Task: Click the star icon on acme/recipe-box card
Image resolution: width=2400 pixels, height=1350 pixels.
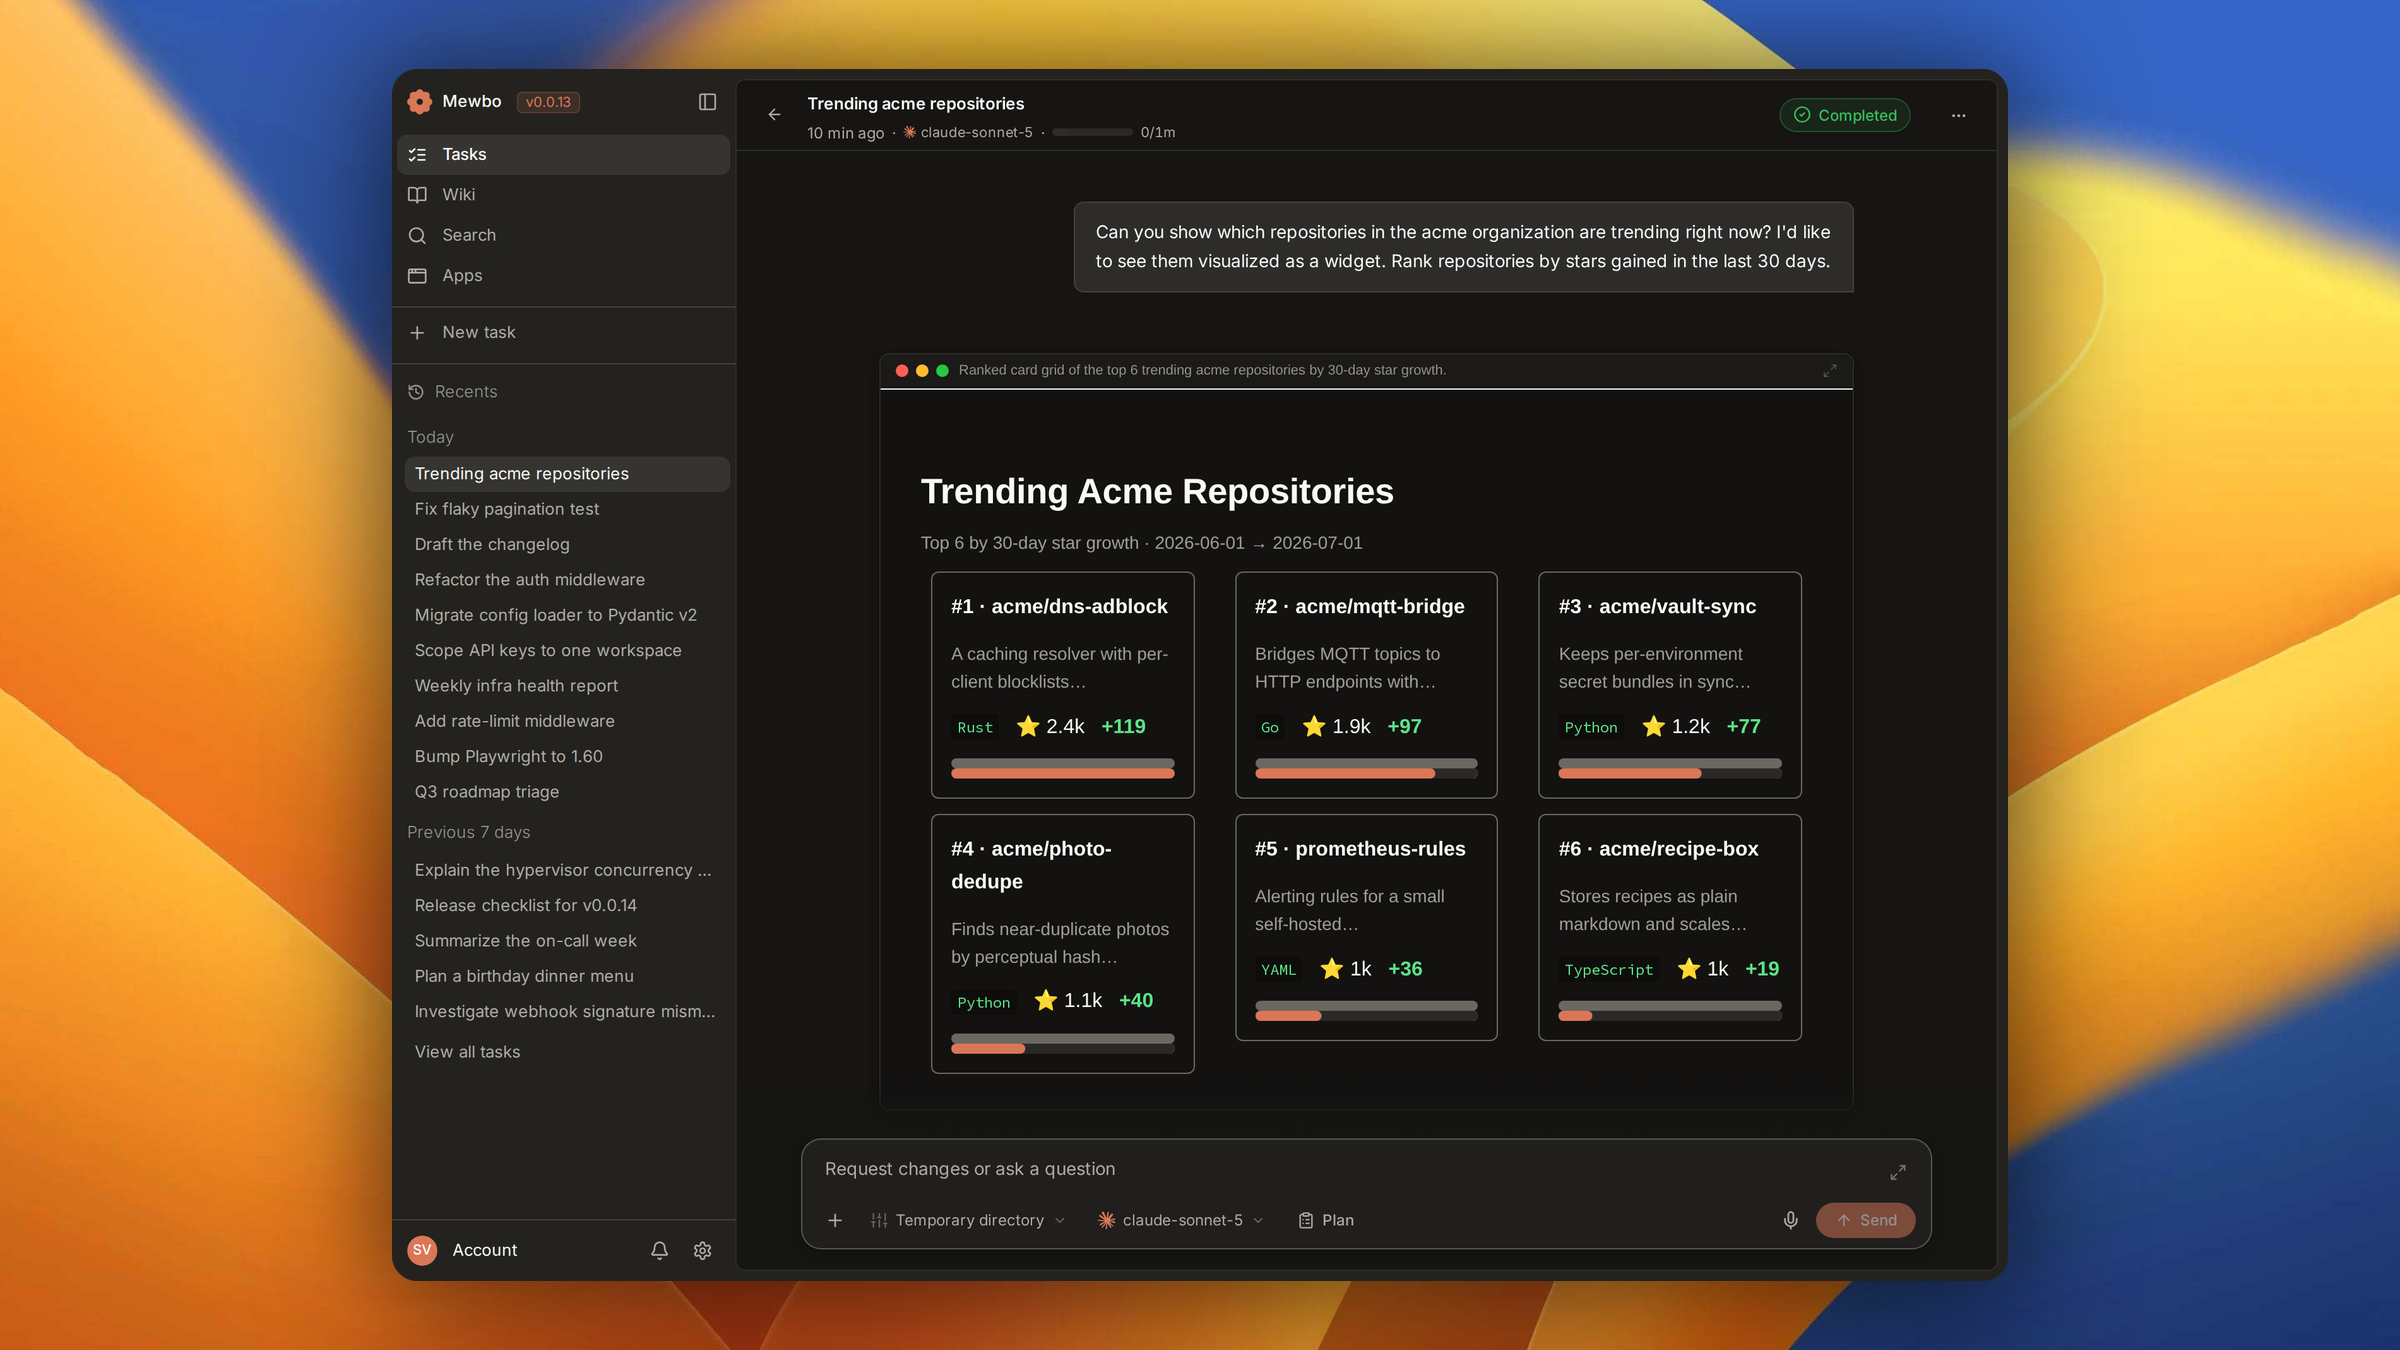Action: pyautogui.click(x=1688, y=968)
